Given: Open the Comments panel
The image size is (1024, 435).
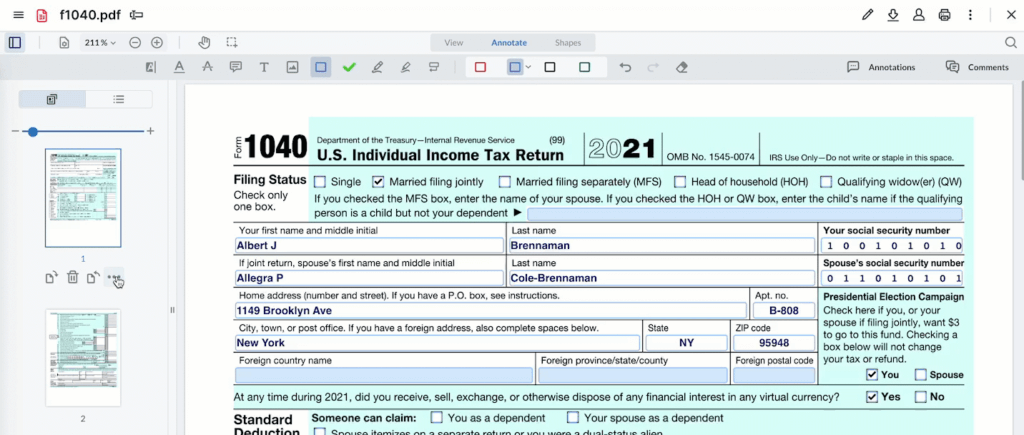Looking at the screenshot, I should 977,67.
